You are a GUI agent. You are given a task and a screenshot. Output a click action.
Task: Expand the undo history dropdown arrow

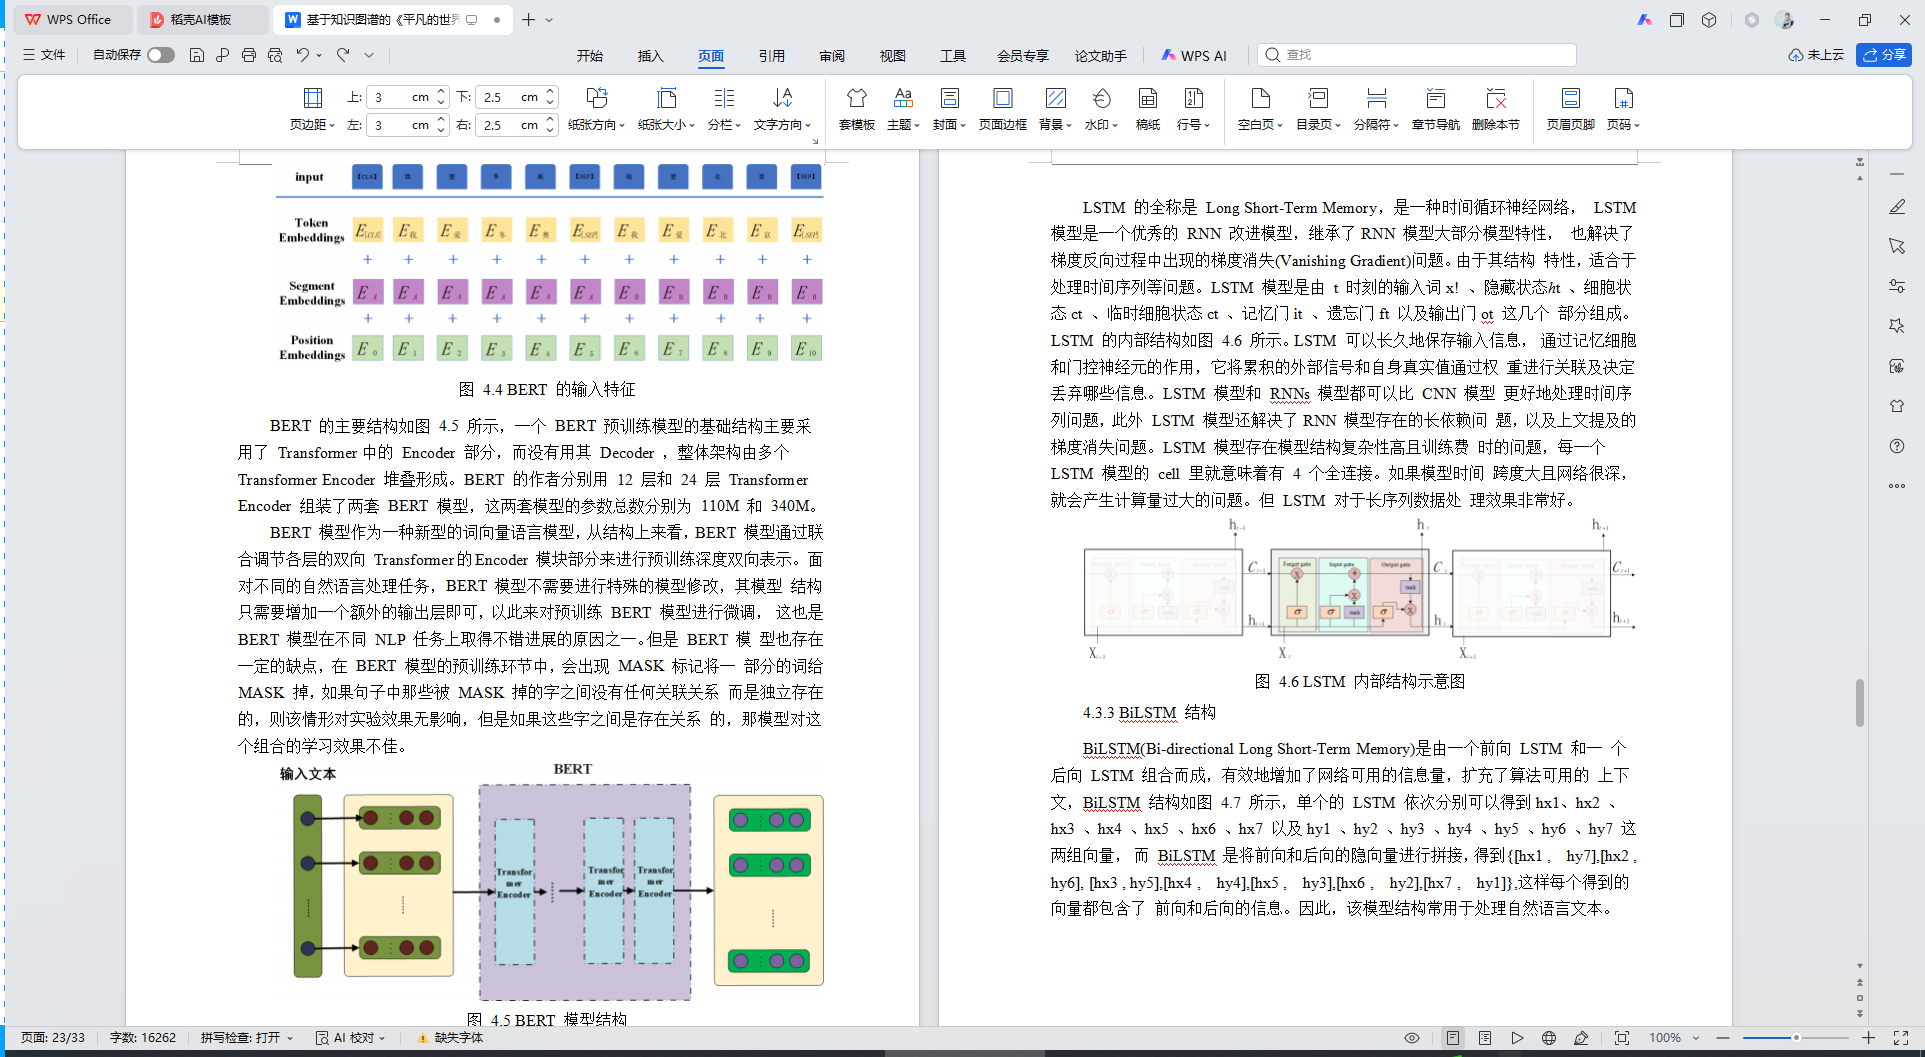pyautogui.click(x=319, y=55)
